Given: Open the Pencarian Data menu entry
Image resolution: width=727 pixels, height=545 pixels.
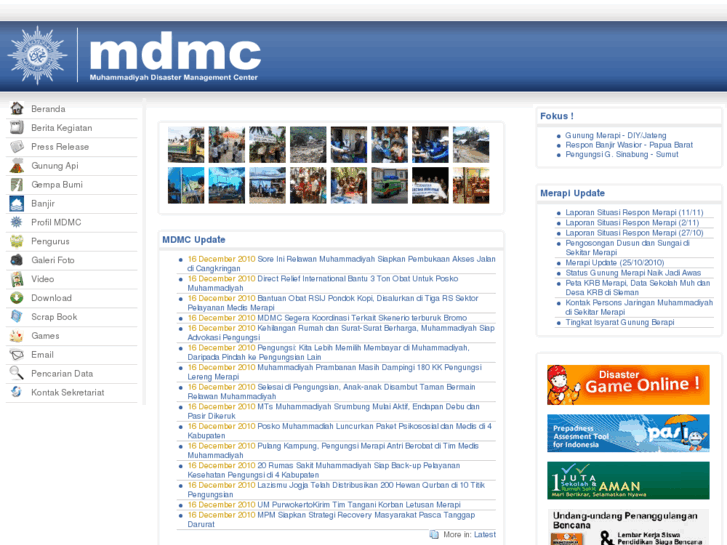Looking at the screenshot, I should click(x=62, y=374).
